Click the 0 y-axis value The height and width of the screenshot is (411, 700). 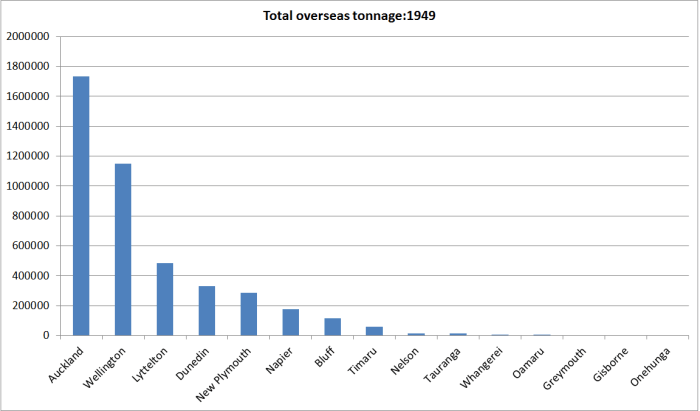[46, 336]
